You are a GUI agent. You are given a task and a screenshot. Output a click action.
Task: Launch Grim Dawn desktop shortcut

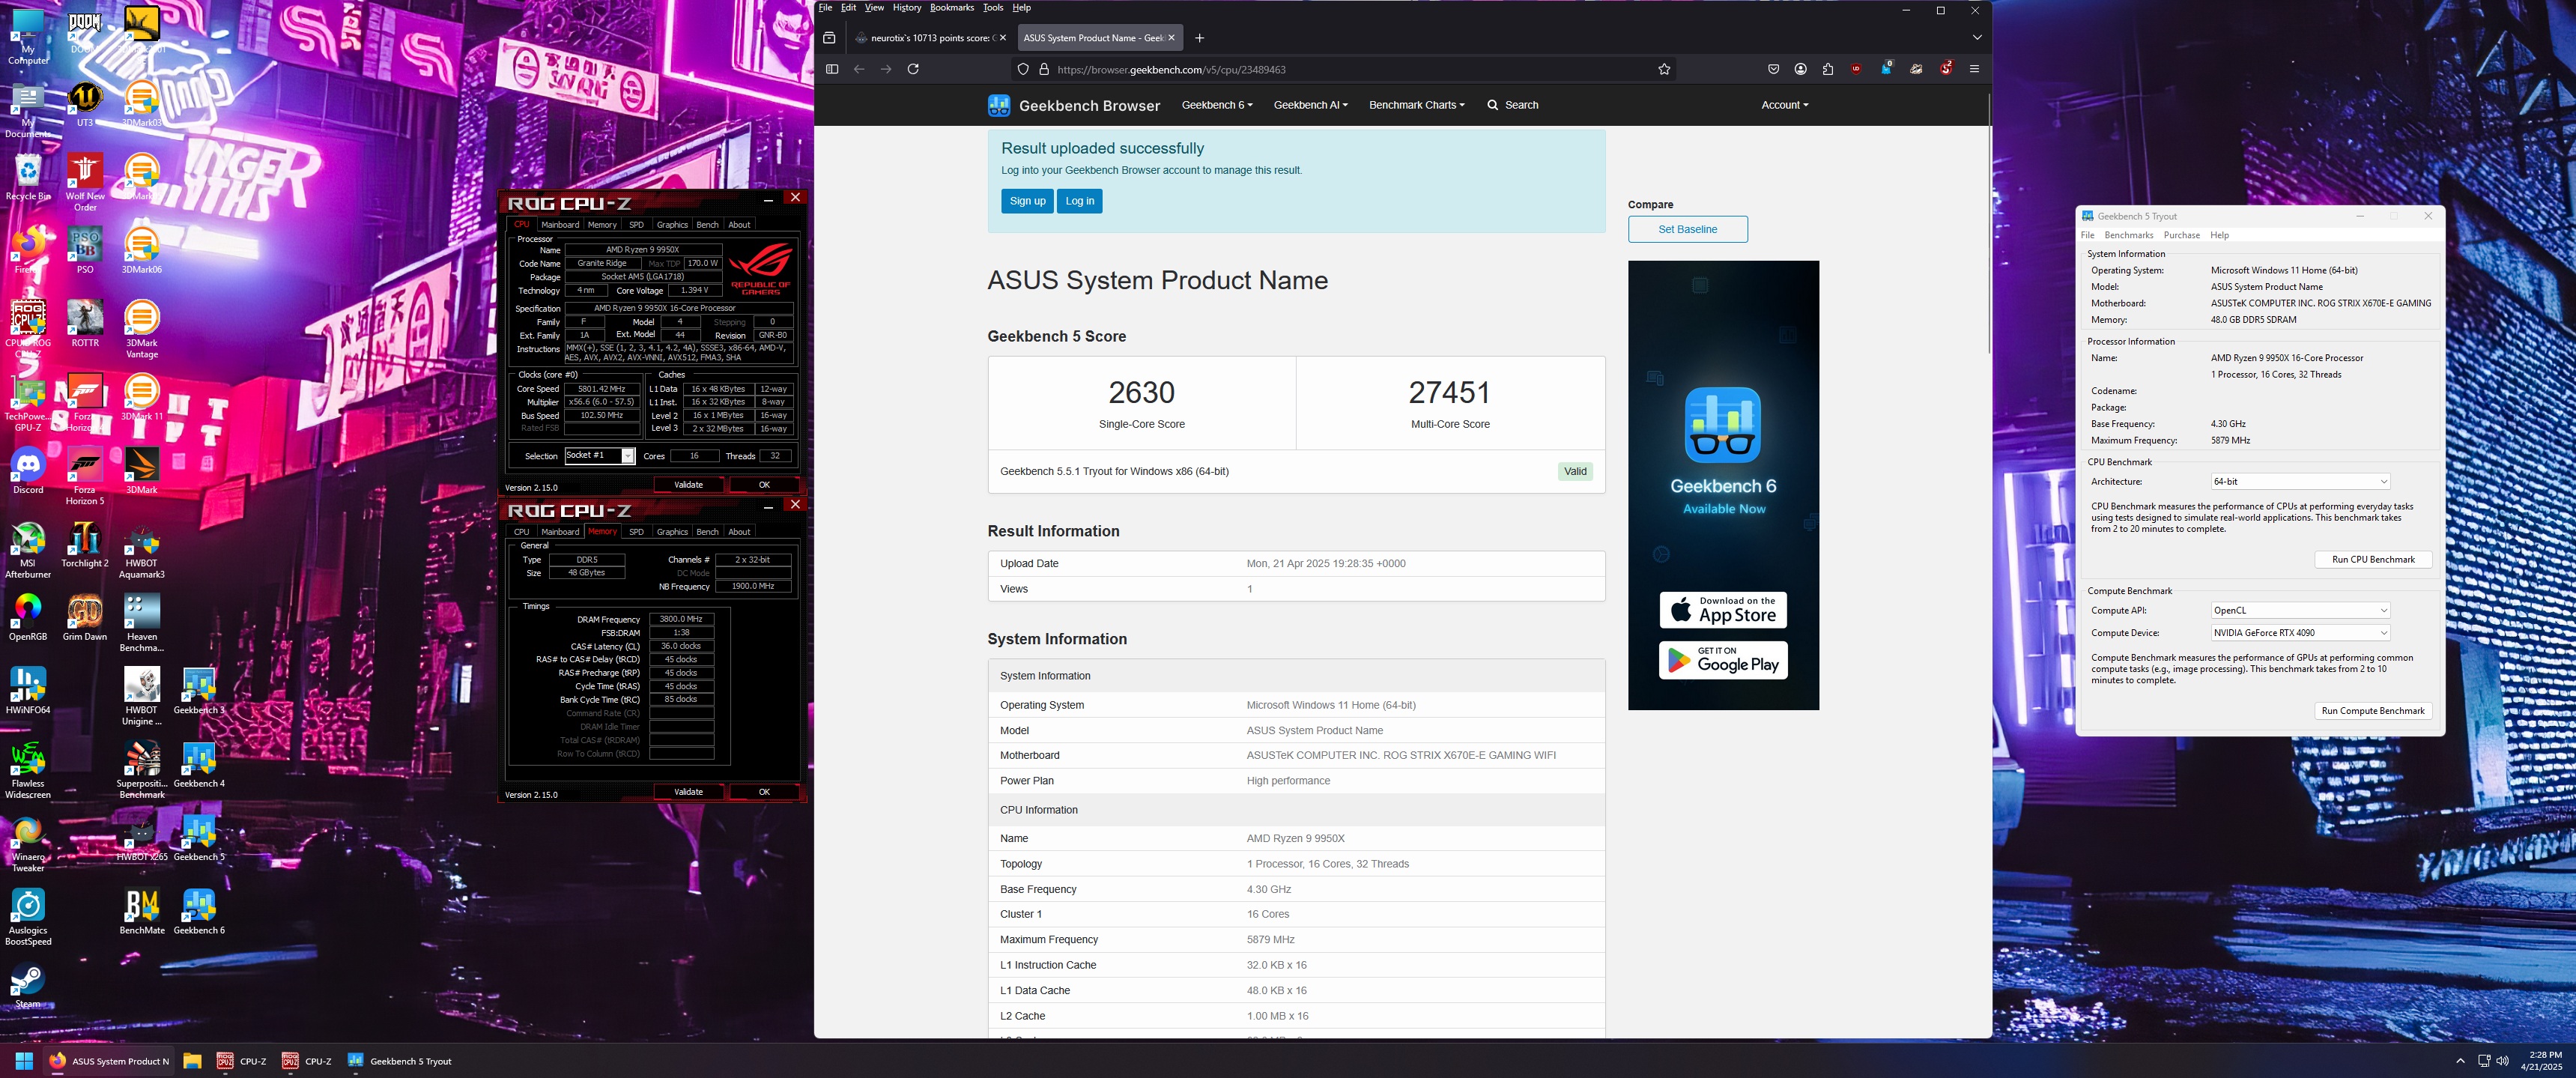tap(85, 617)
